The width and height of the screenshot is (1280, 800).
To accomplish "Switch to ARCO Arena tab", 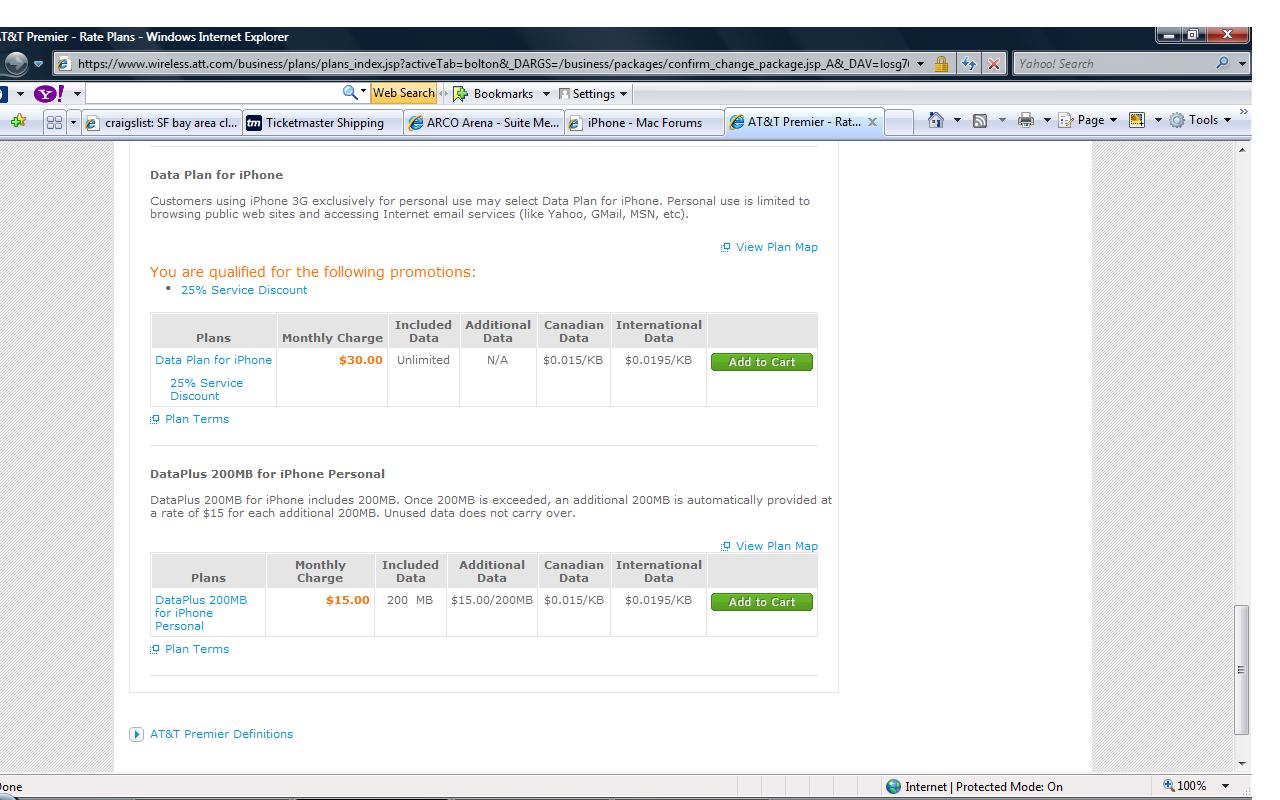I will coord(483,122).
